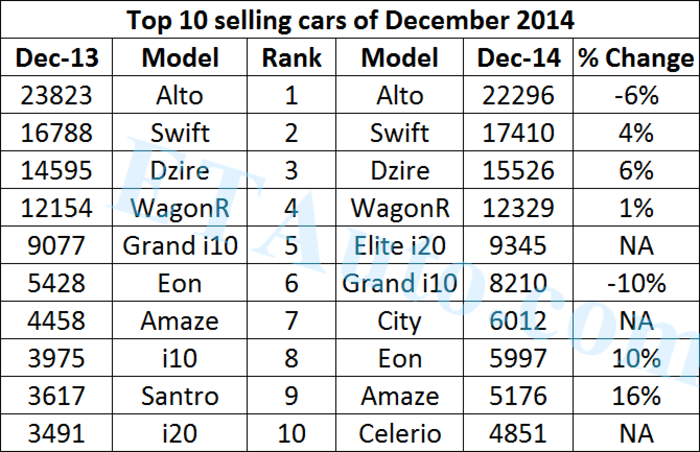Click the Santro model cell
The height and width of the screenshot is (452, 700).
tap(181, 396)
